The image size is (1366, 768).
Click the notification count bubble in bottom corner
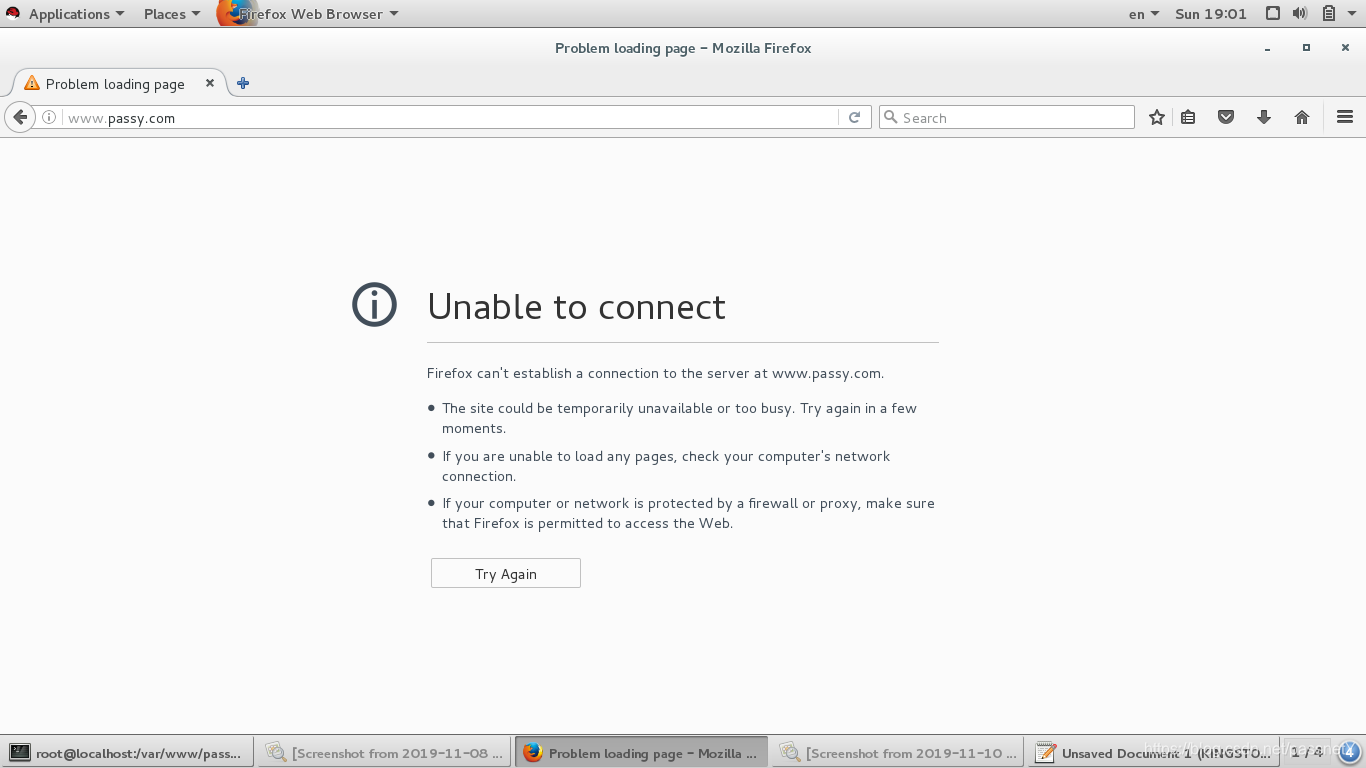pos(1349,752)
